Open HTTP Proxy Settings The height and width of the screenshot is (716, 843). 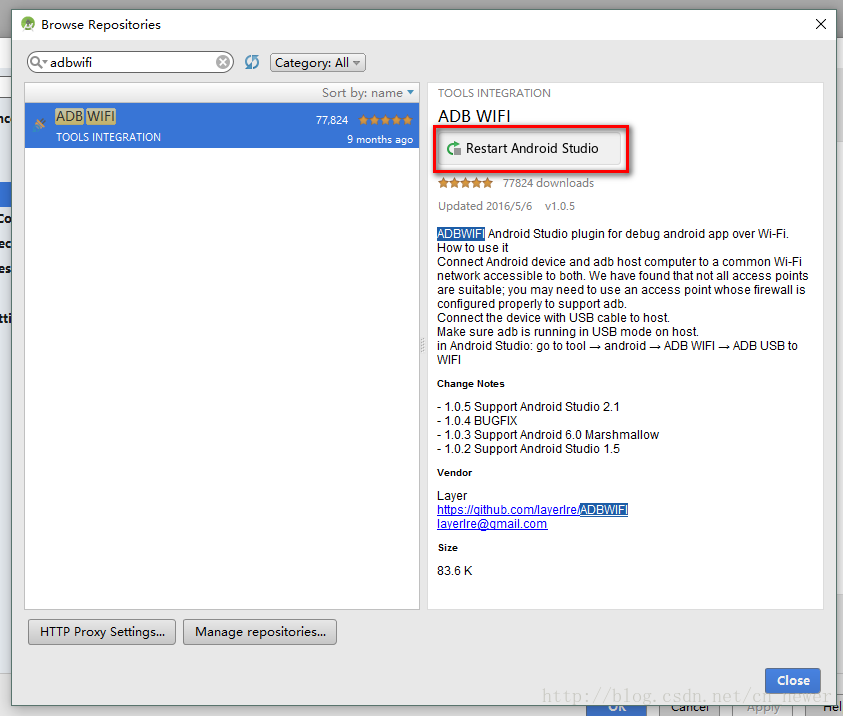tap(102, 632)
